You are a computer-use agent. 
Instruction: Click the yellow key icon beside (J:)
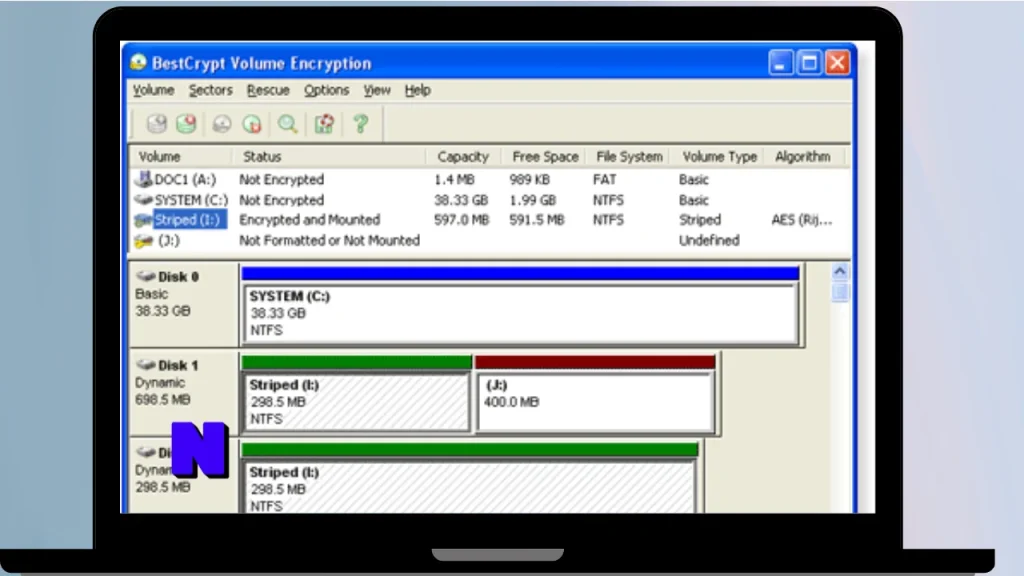click(x=143, y=241)
